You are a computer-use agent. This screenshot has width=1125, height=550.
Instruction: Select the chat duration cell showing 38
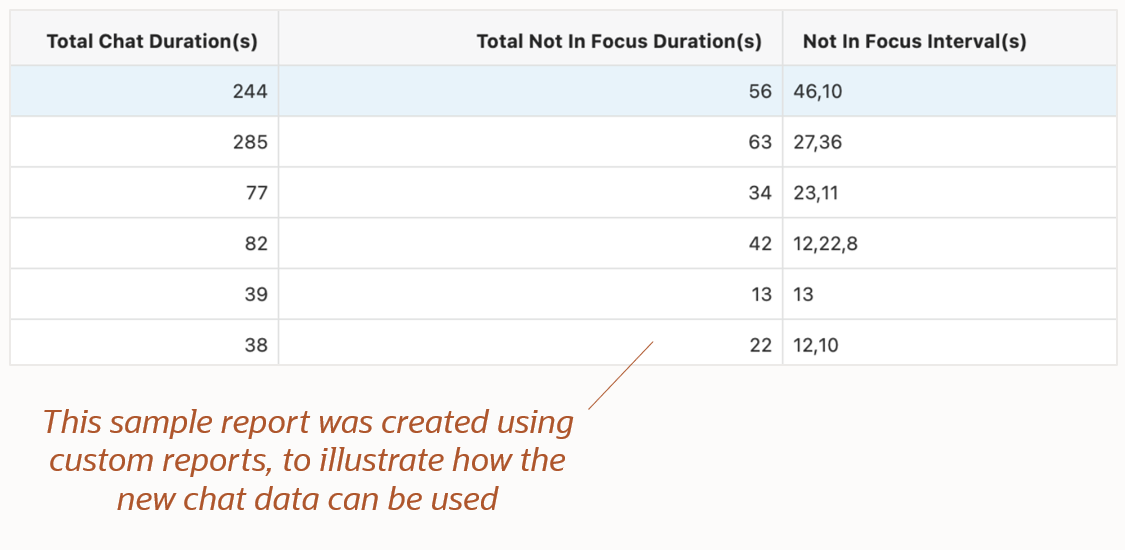[256, 345]
